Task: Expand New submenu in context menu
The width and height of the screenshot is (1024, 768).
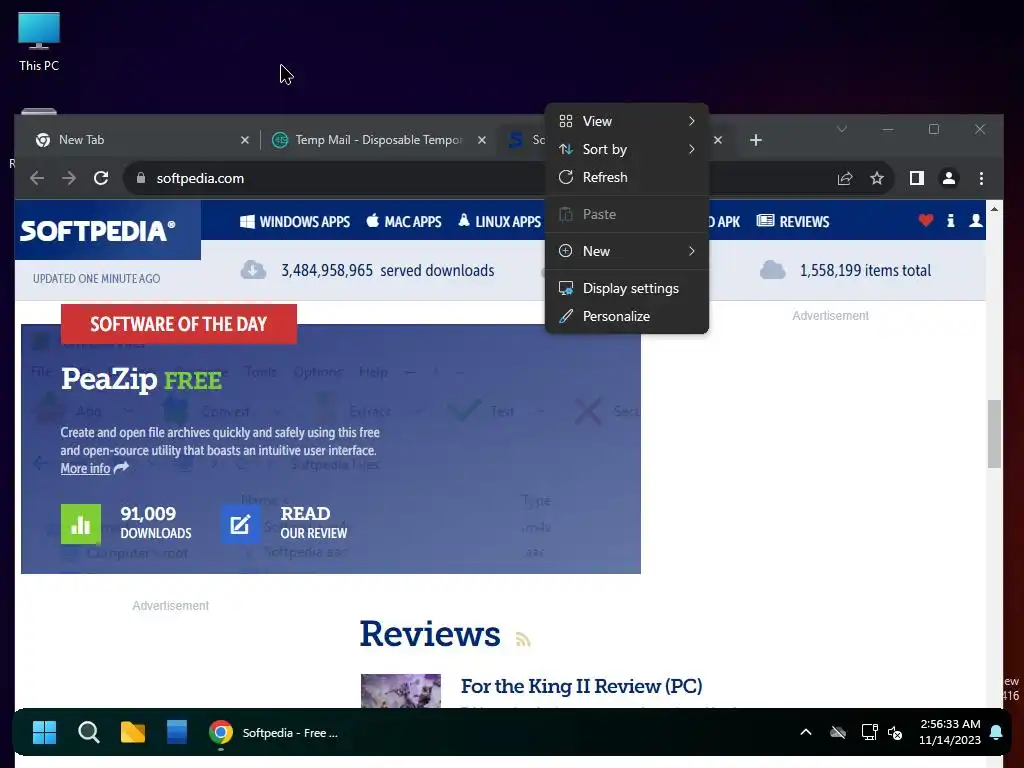Action: tap(627, 251)
